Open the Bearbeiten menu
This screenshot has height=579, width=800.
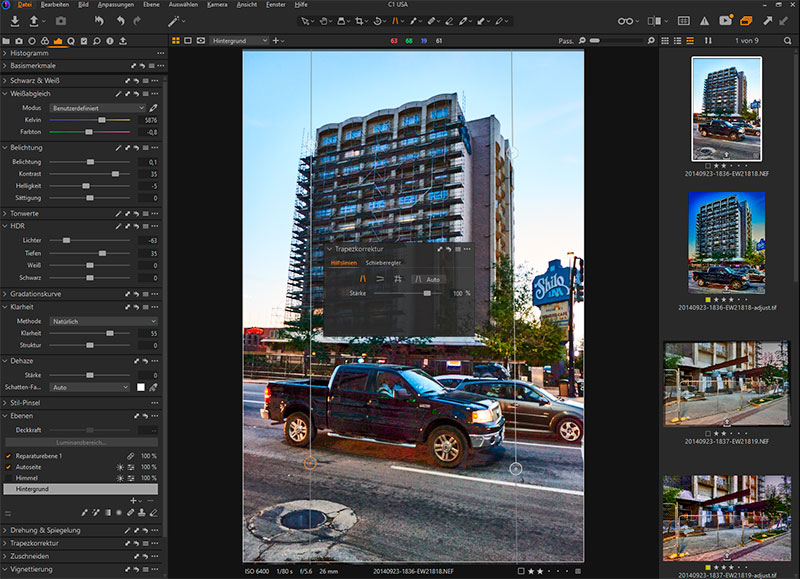(x=55, y=5)
